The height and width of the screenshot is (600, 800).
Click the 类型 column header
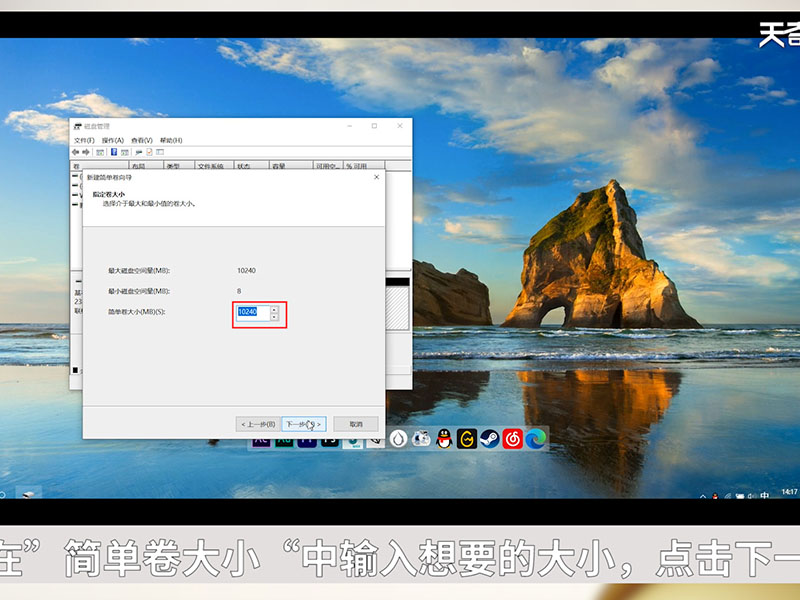pos(179,166)
